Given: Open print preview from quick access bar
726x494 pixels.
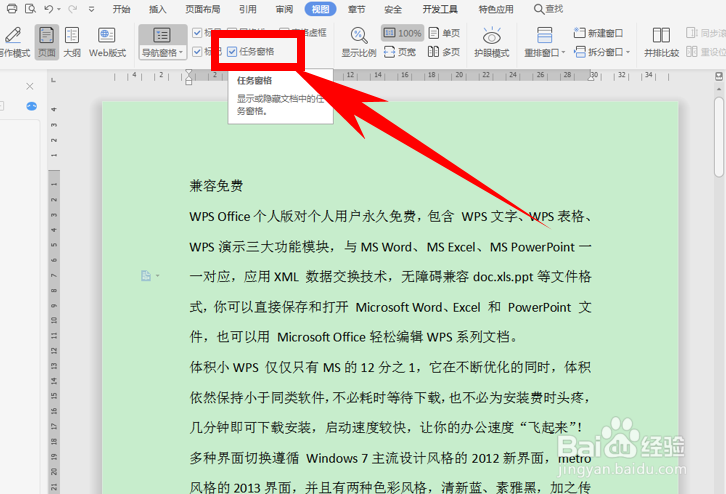Looking at the screenshot, I should pos(31,8).
